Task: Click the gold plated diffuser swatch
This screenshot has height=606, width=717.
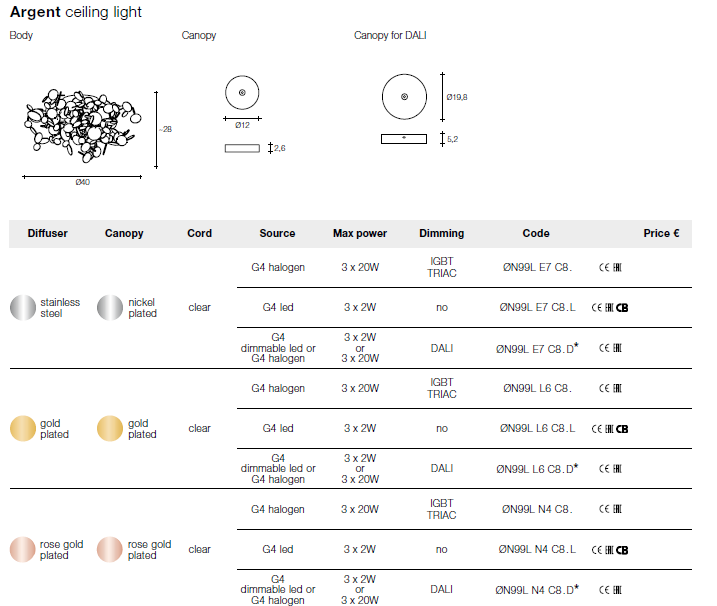Action: pos(23,429)
